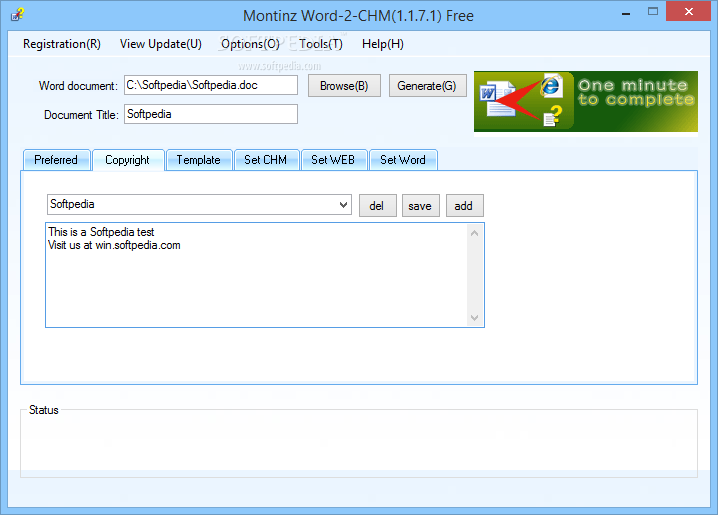Open the Registration(R) menu
This screenshot has height=515, width=718.
(x=62, y=44)
